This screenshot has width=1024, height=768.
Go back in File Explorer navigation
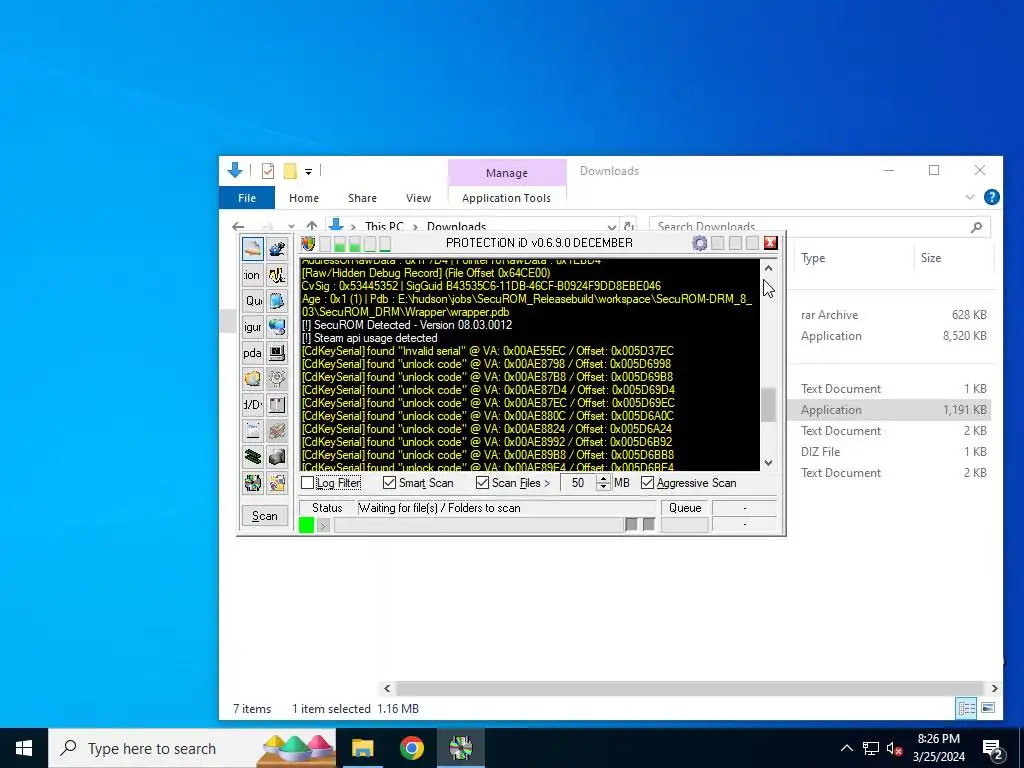(238, 227)
